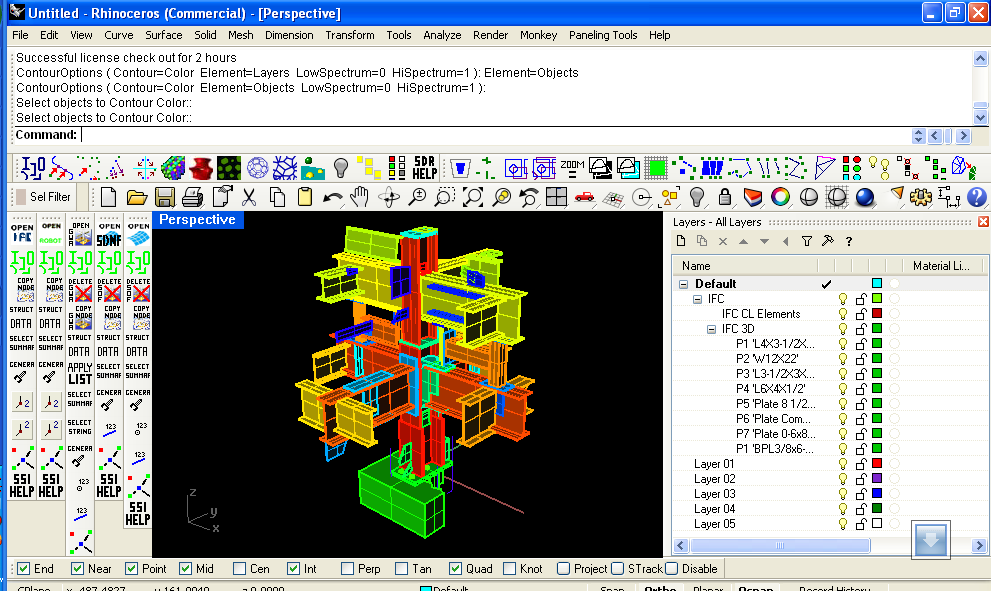Open the Monkey menu
991x591 pixels.
tap(538, 35)
